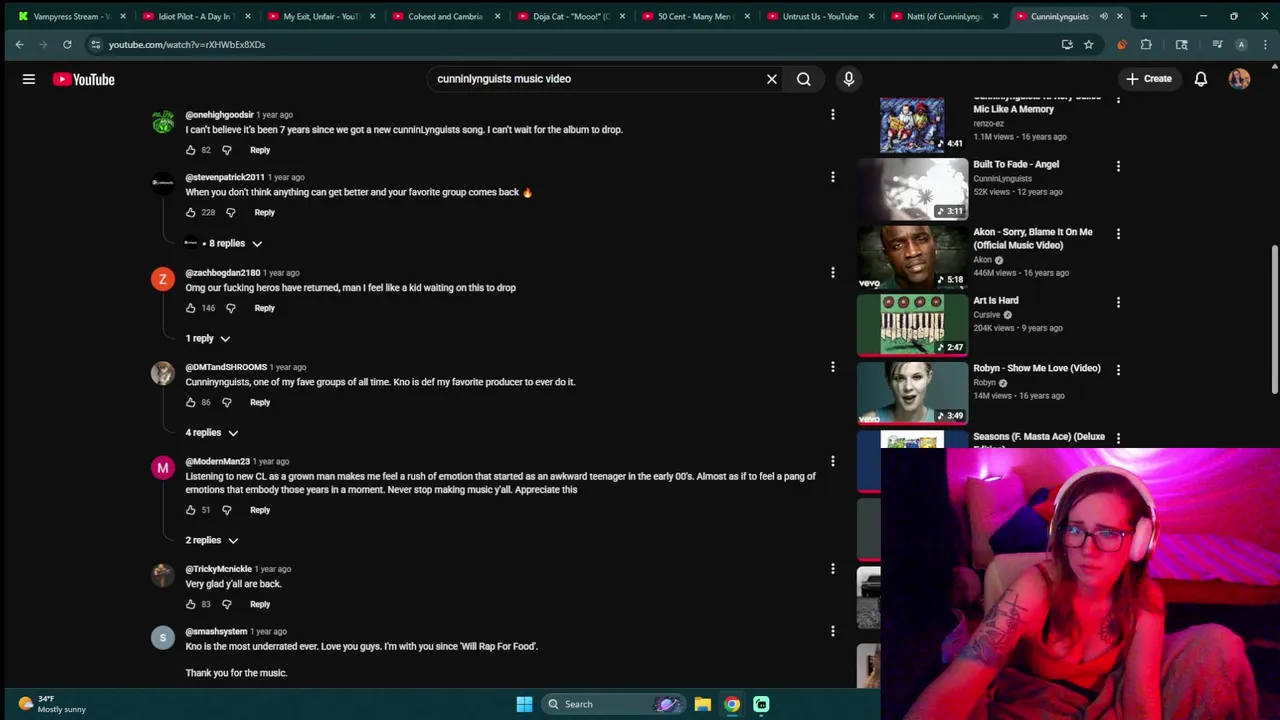The image size is (1280, 720).
Task: Like the comment by @stevenpatrick2011
Action: coord(190,212)
